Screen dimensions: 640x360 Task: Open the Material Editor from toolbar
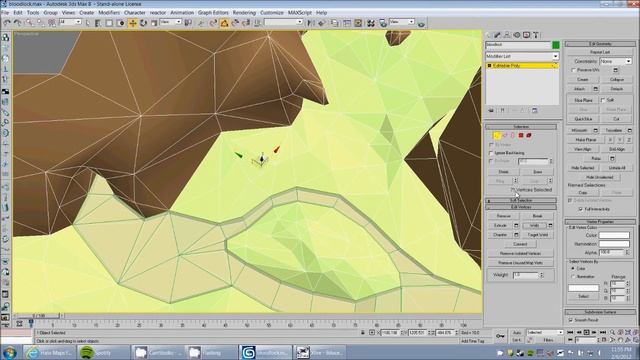pos(371,23)
